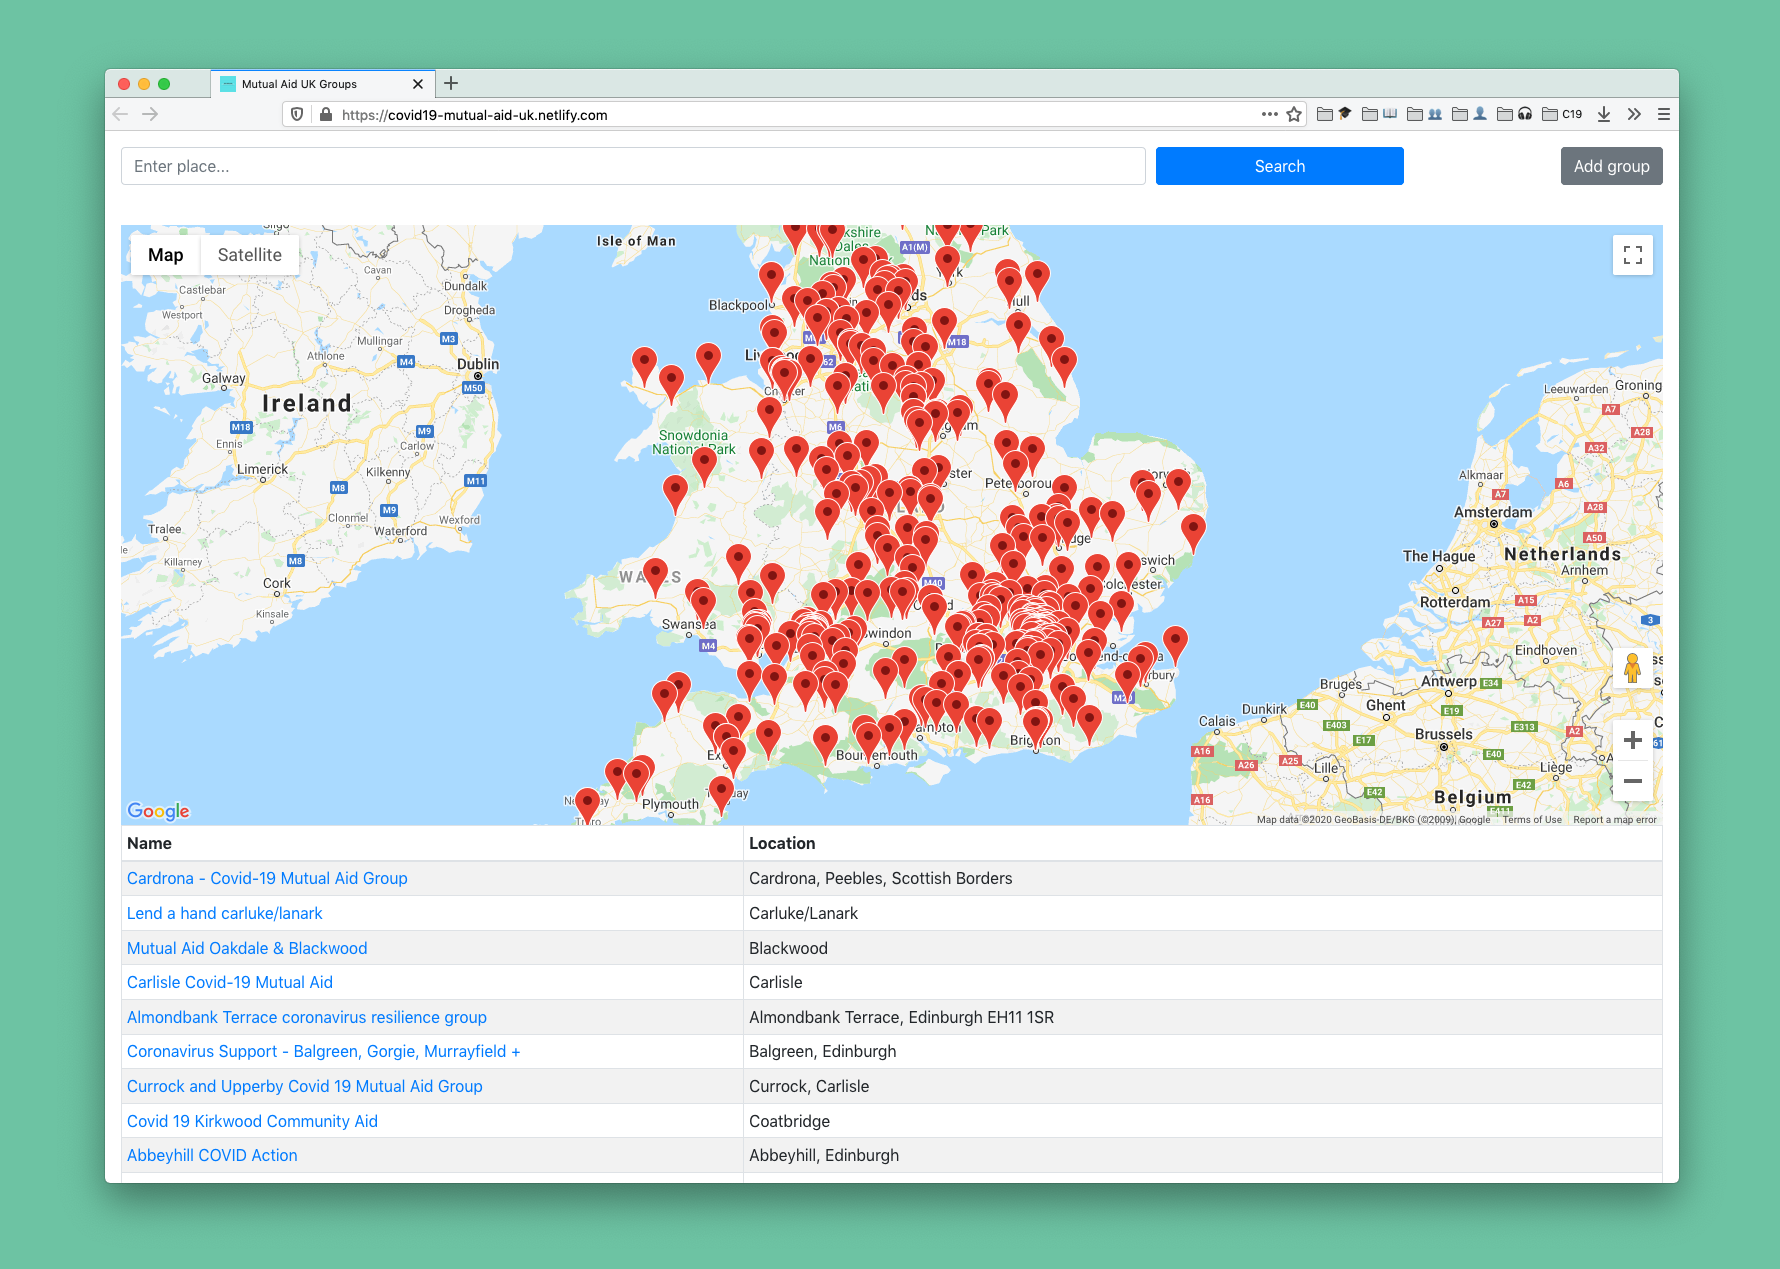Click the Add group button
The height and width of the screenshot is (1269, 1780).
1611,166
